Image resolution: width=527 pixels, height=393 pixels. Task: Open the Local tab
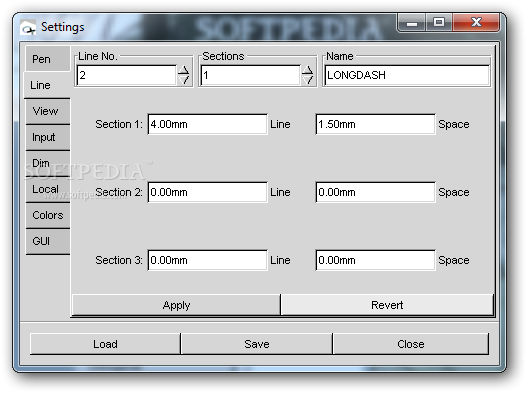[48, 189]
